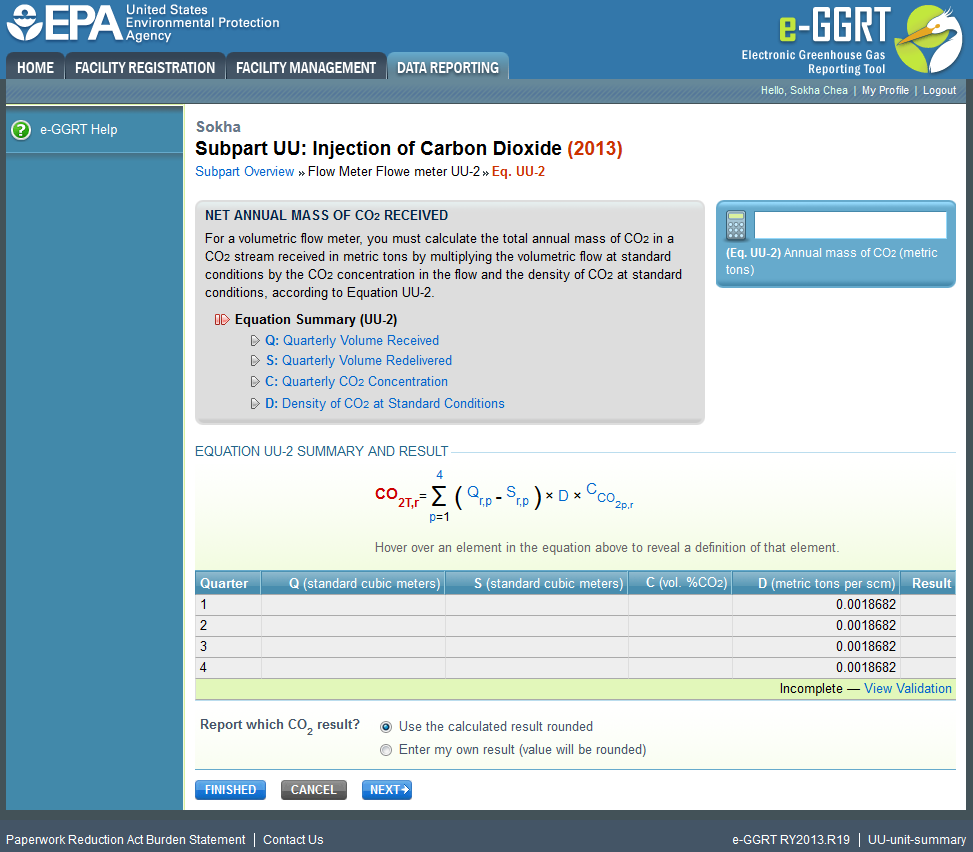Open S: Quarterly Volume Redelivered link
This screenshot has width=973, height=852.
point(359,361)
